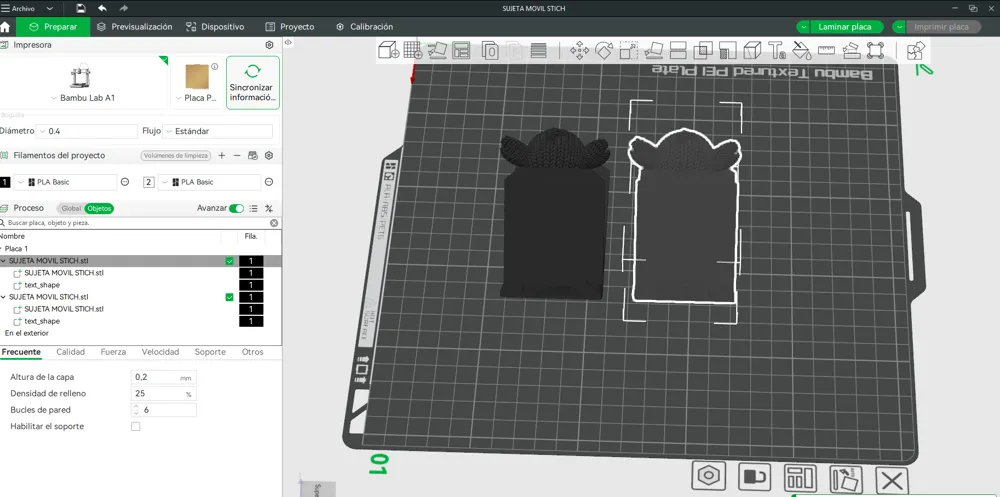This screenshot has height=497, width=1000.
Task: Click the X icon in the bottom toolbar
Action: coord(892,480)
